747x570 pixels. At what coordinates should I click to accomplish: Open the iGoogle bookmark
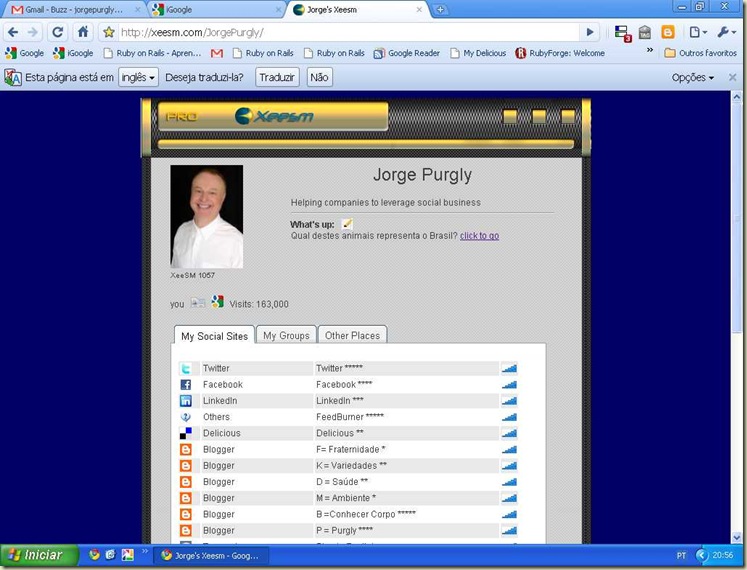point(73,53)
